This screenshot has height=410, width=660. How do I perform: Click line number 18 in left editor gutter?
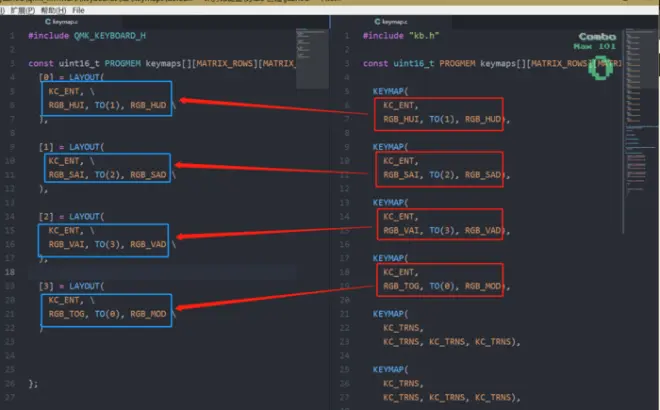(10, 272)
